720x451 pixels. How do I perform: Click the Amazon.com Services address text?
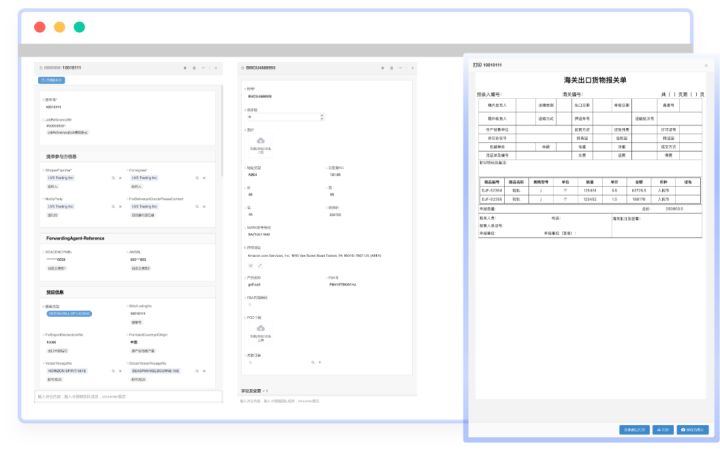coord(315,255)
